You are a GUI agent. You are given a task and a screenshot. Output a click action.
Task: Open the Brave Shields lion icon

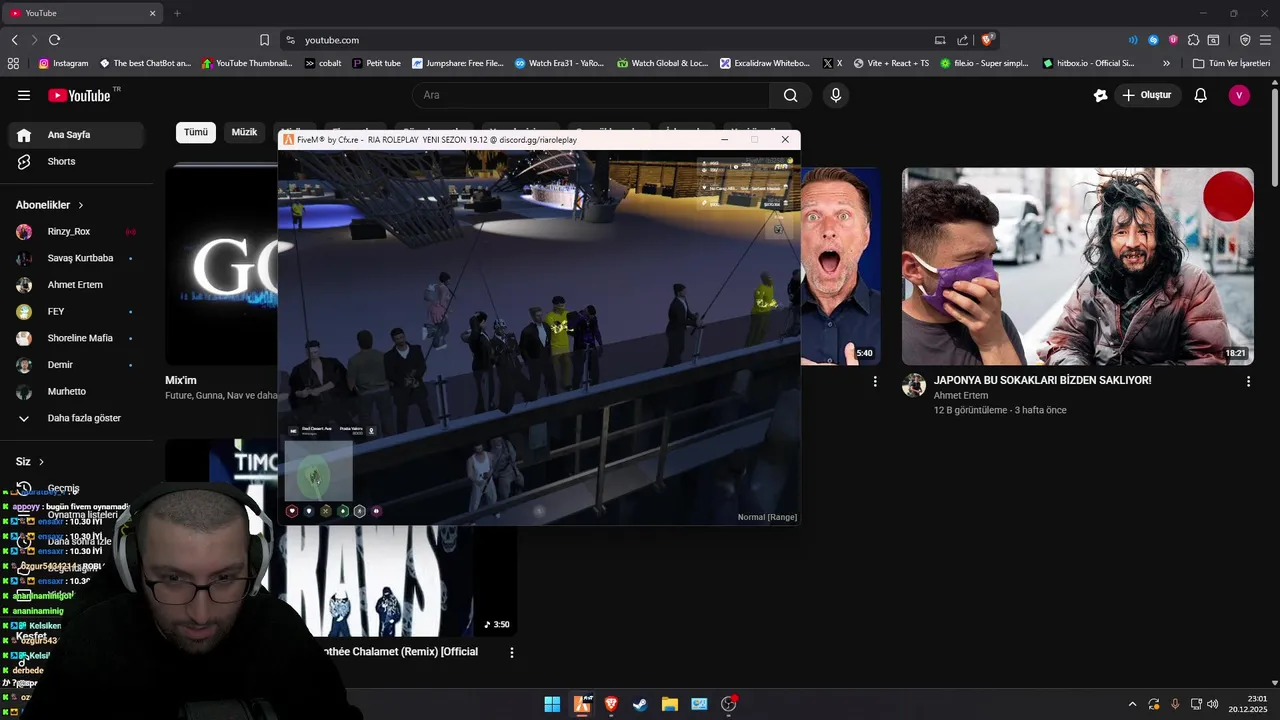pyautogui.click(x=987, y=40)
